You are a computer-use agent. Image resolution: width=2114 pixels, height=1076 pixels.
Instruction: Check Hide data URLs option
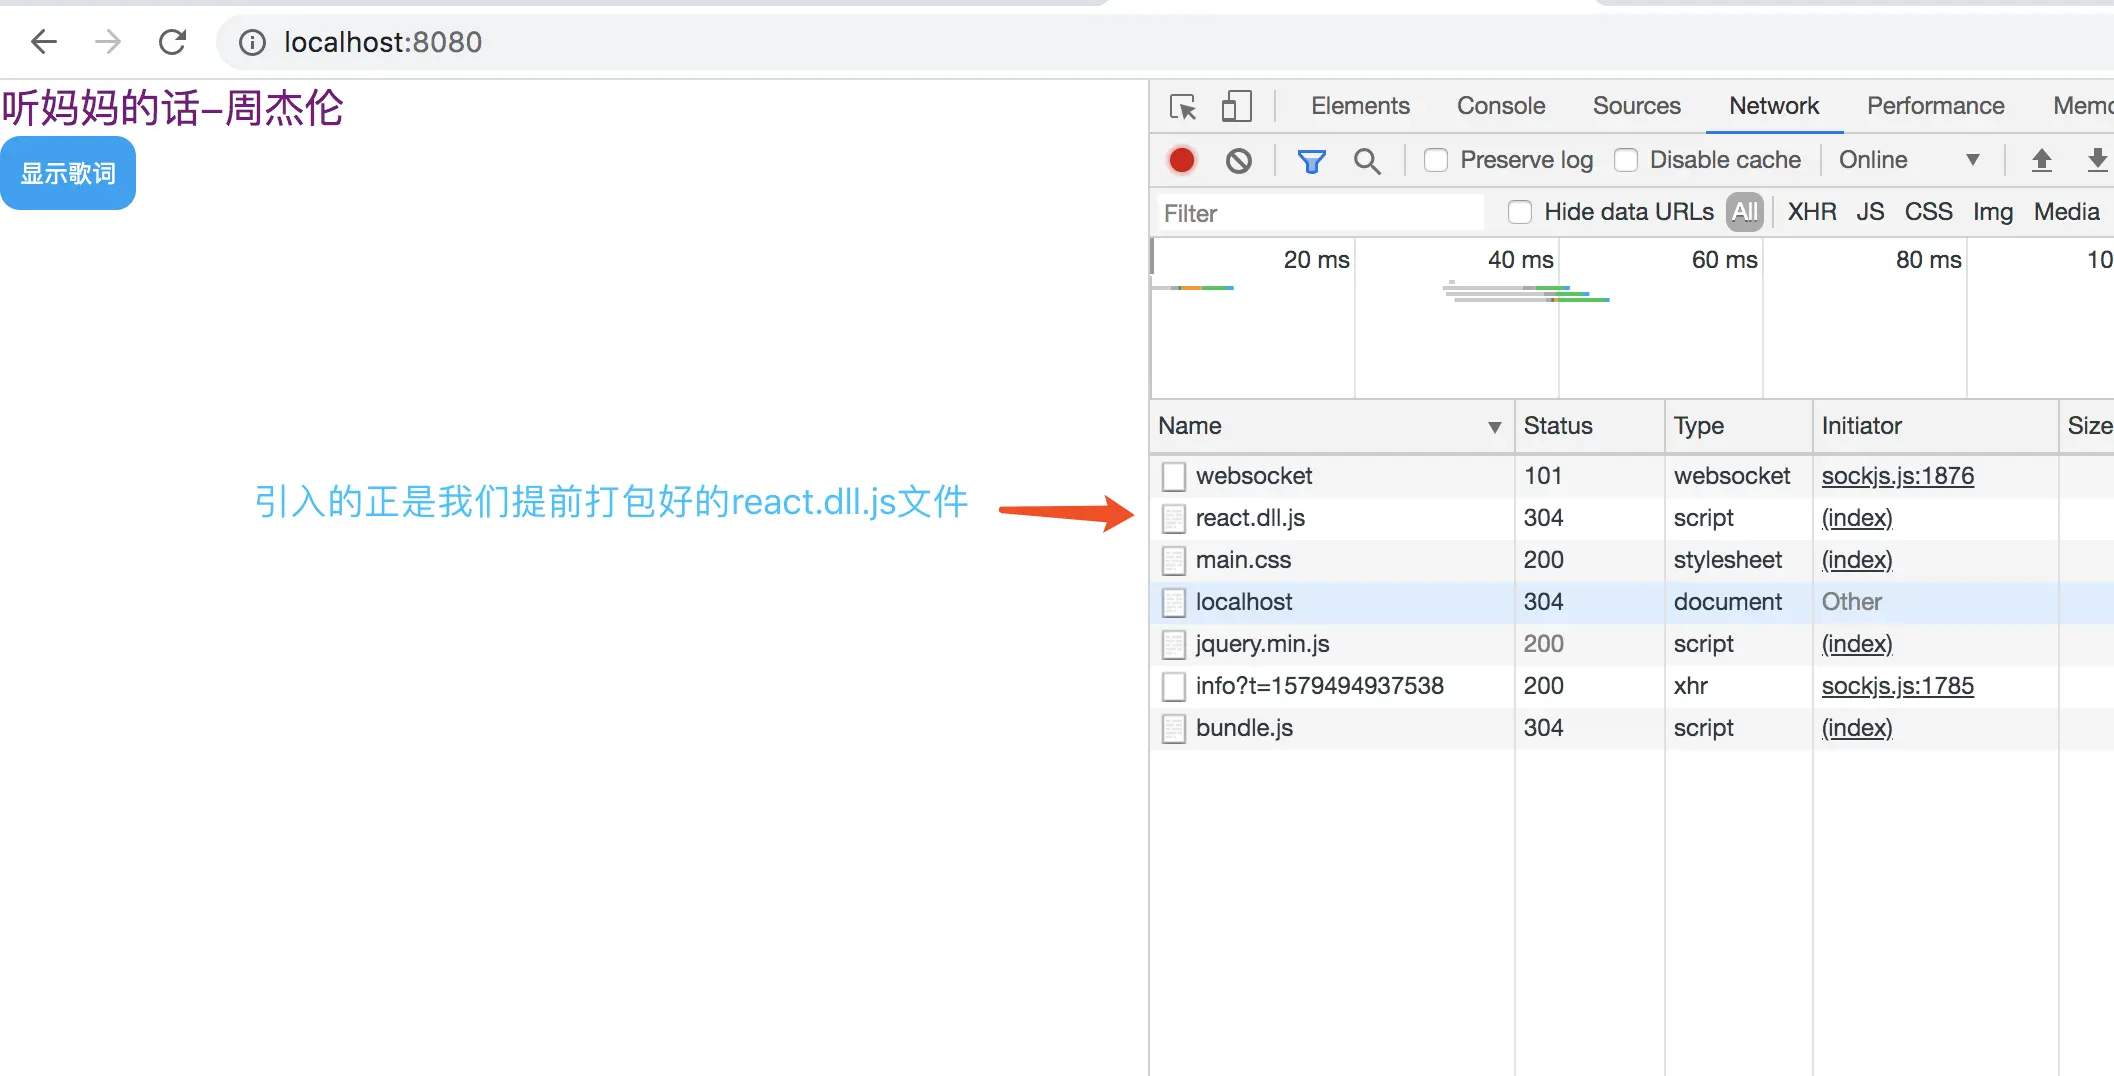(1520, 212)
